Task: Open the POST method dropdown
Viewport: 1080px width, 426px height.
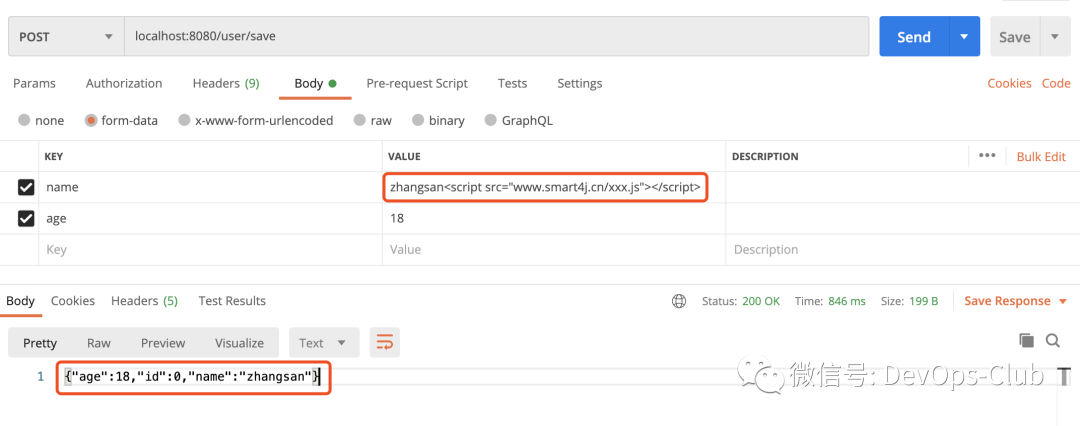Action: point(66,37)
